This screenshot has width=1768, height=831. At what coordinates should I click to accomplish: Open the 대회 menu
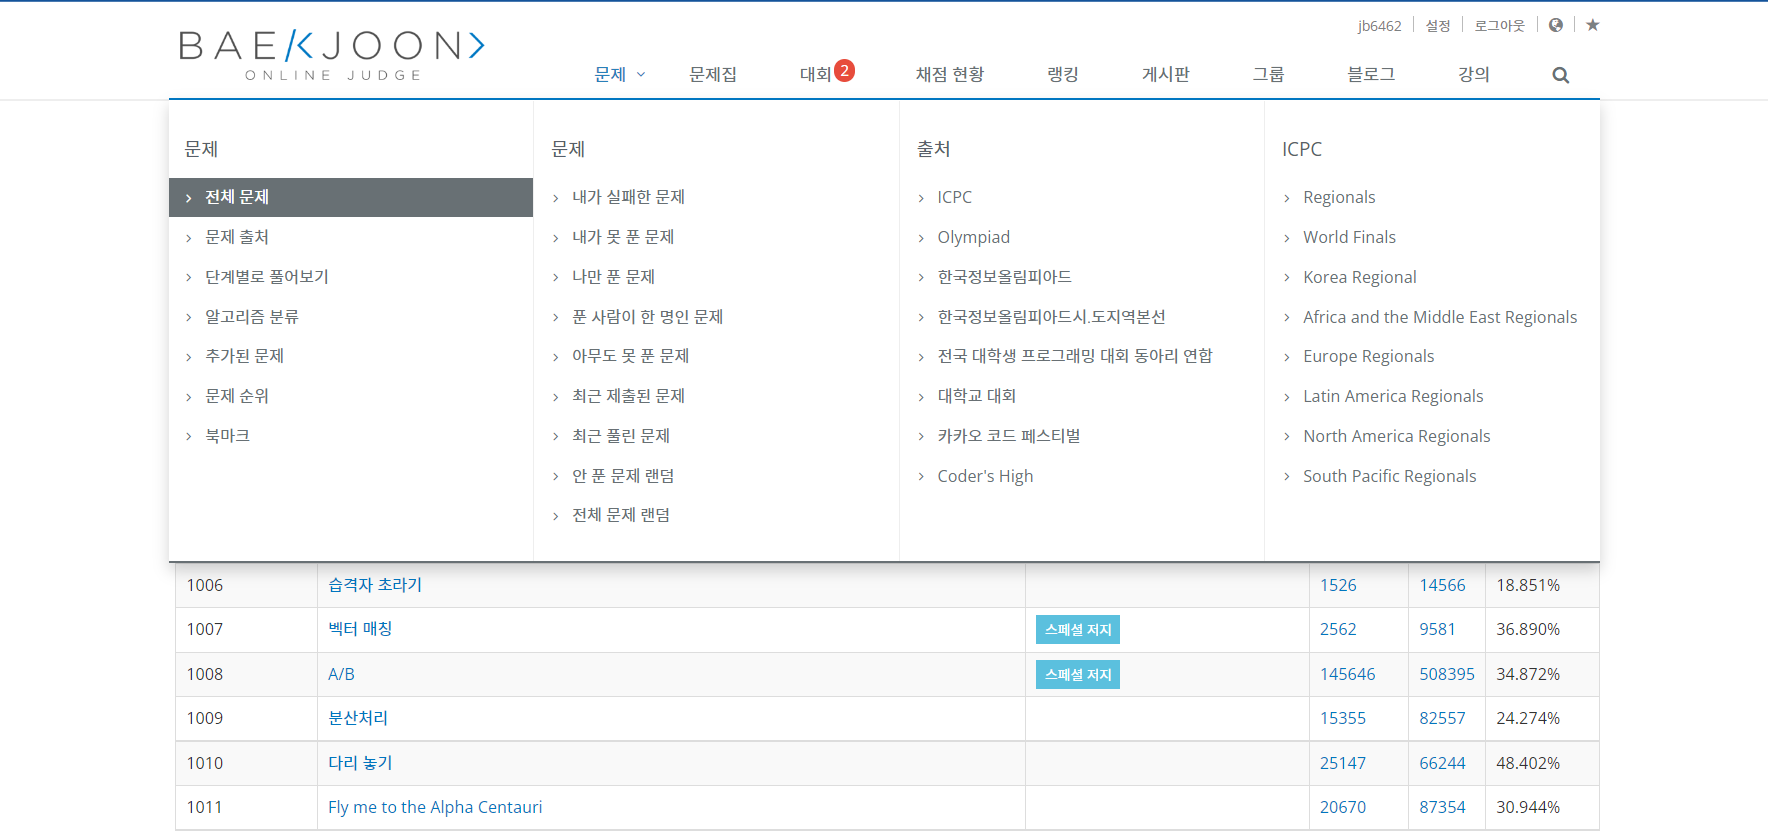click(x=815, y=74)
